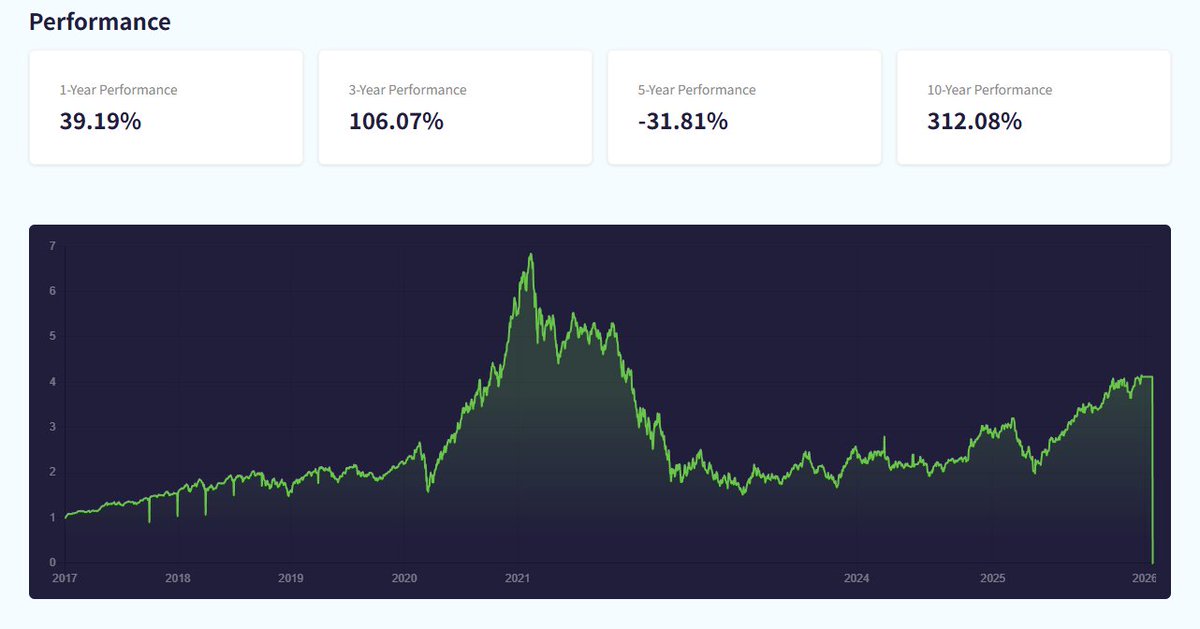Click the 5-Year Performance card
Screen dimensions: 1200x629
(744, 107)
